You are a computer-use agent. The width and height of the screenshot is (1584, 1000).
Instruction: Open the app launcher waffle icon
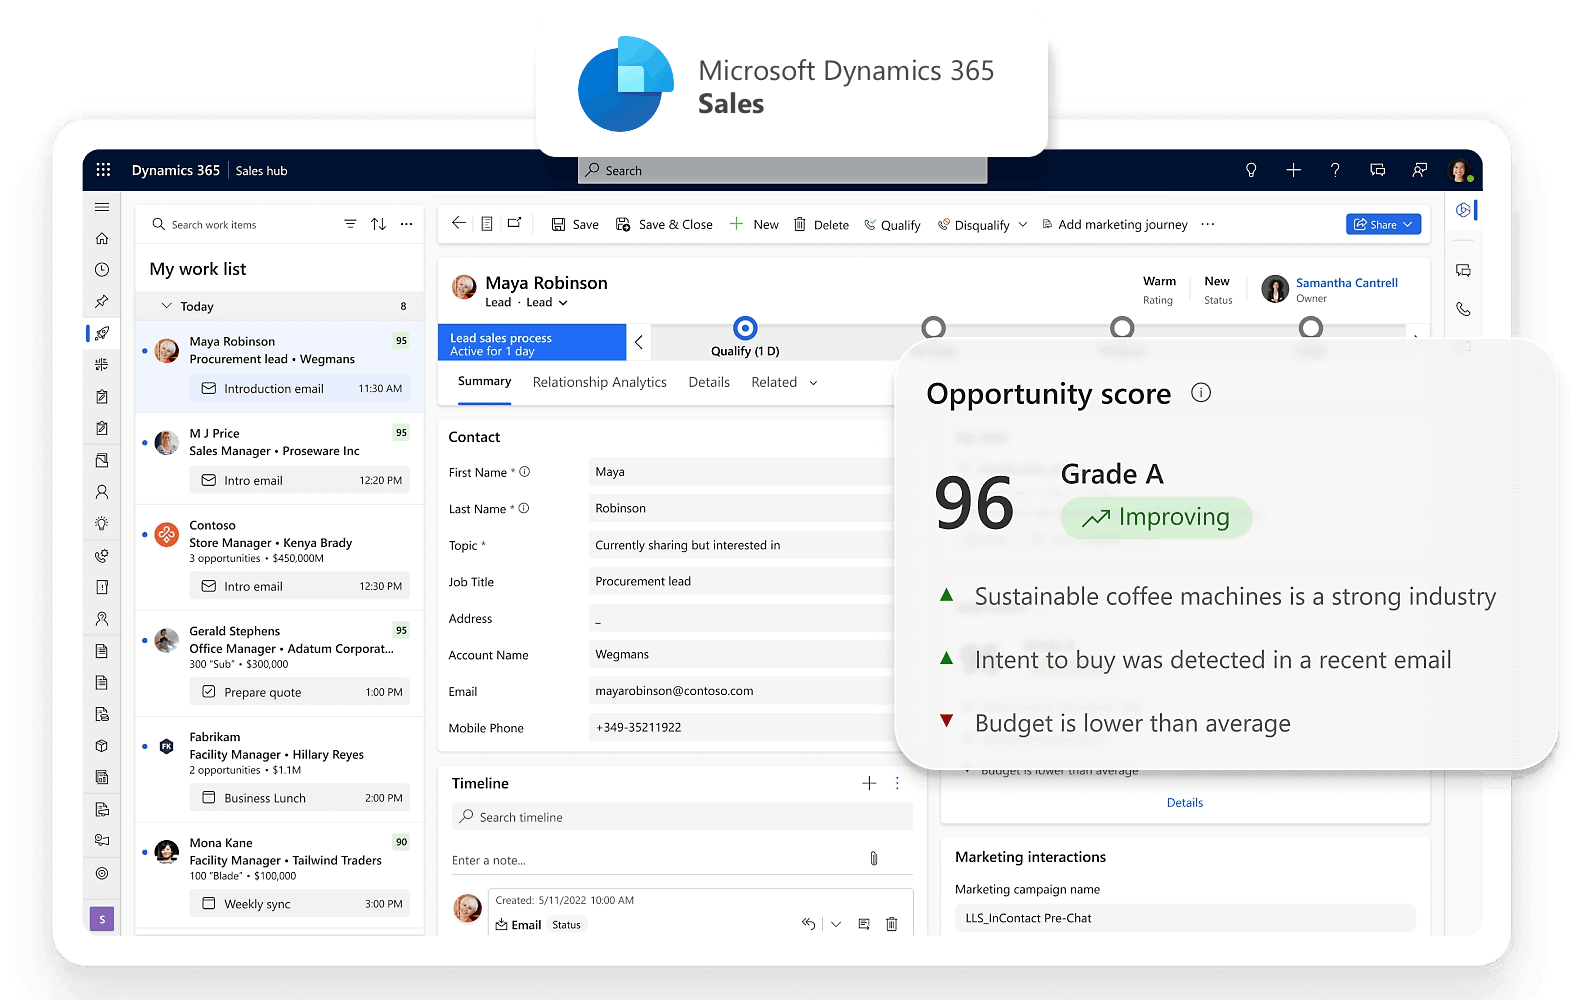pyautogui.click(x=103, y=170)
